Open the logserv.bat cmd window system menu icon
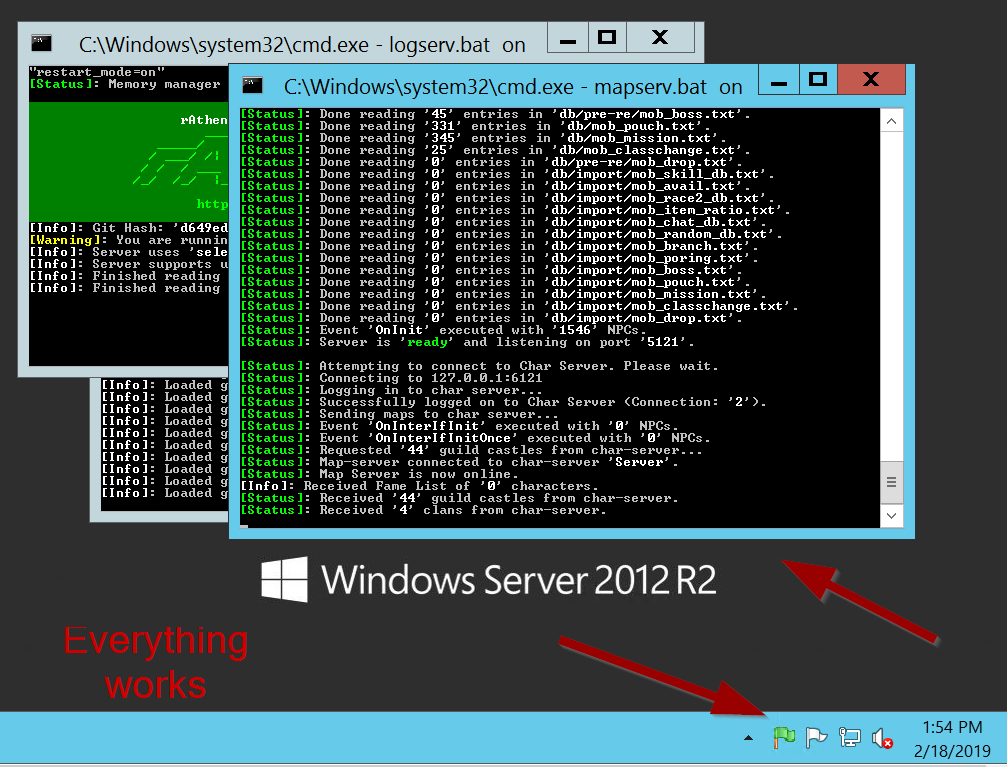 click(41, 43)
